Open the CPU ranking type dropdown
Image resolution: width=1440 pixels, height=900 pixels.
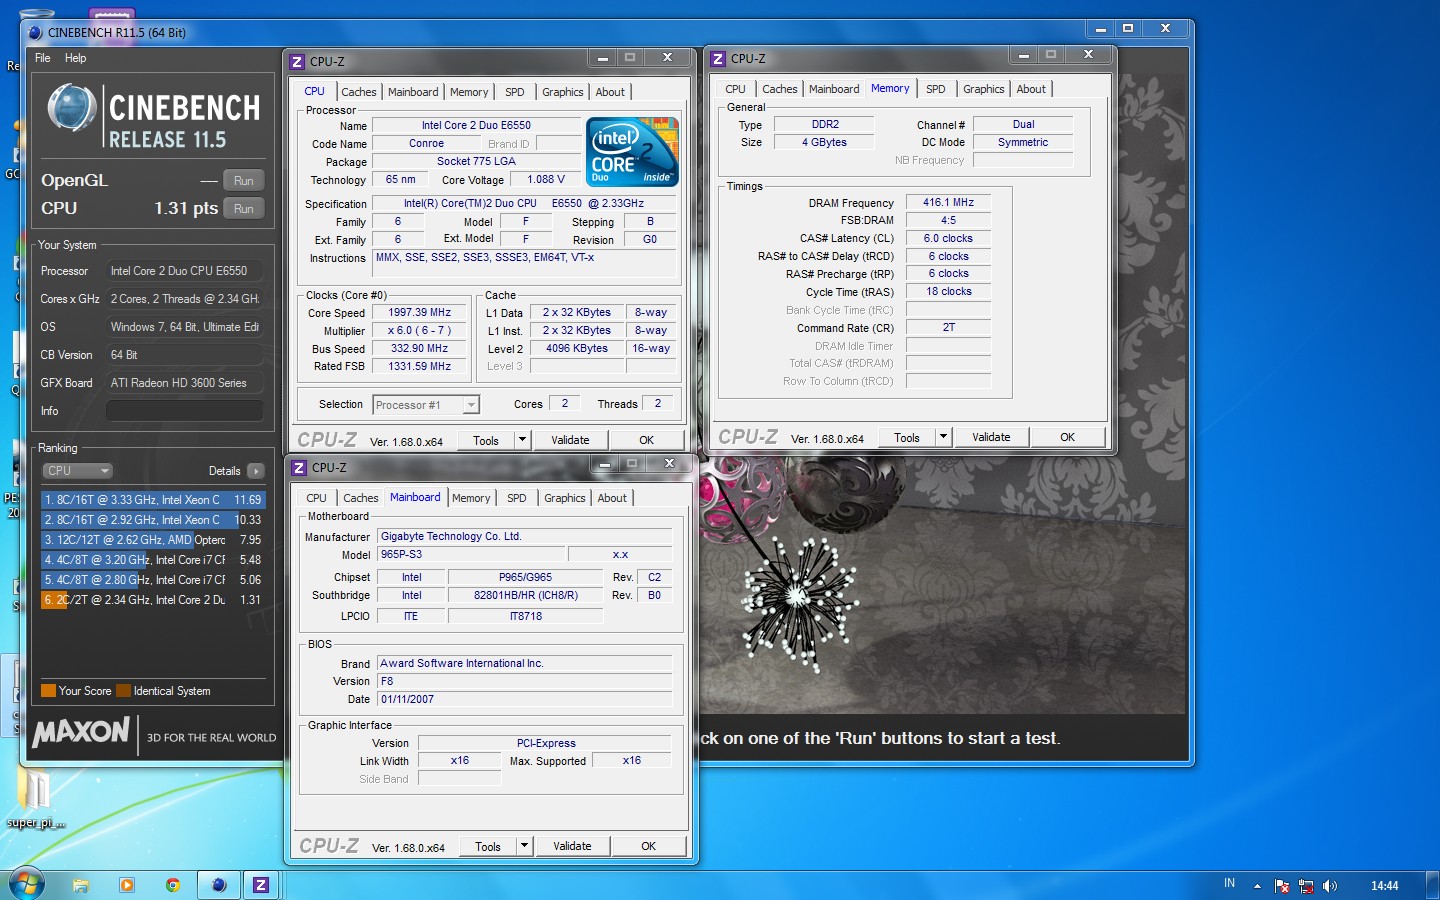78,471
